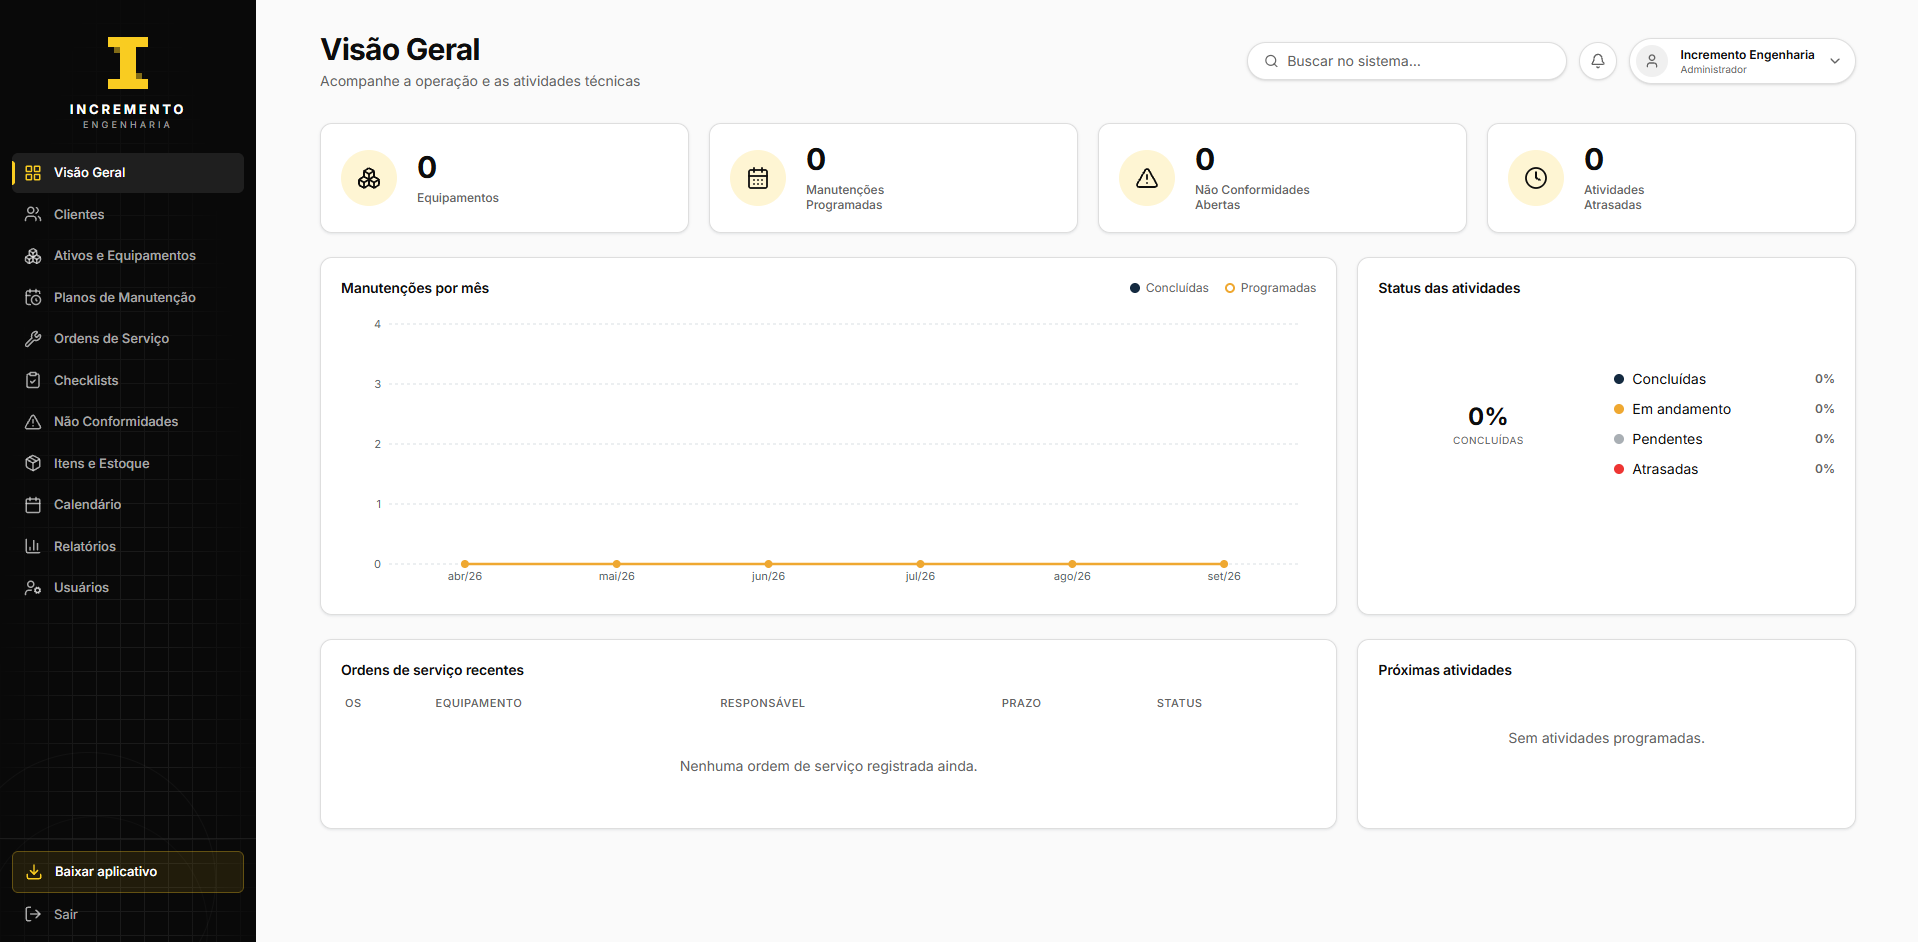Click the Usuários user-cog icon

pyautogui.click(x=33, y=588)
